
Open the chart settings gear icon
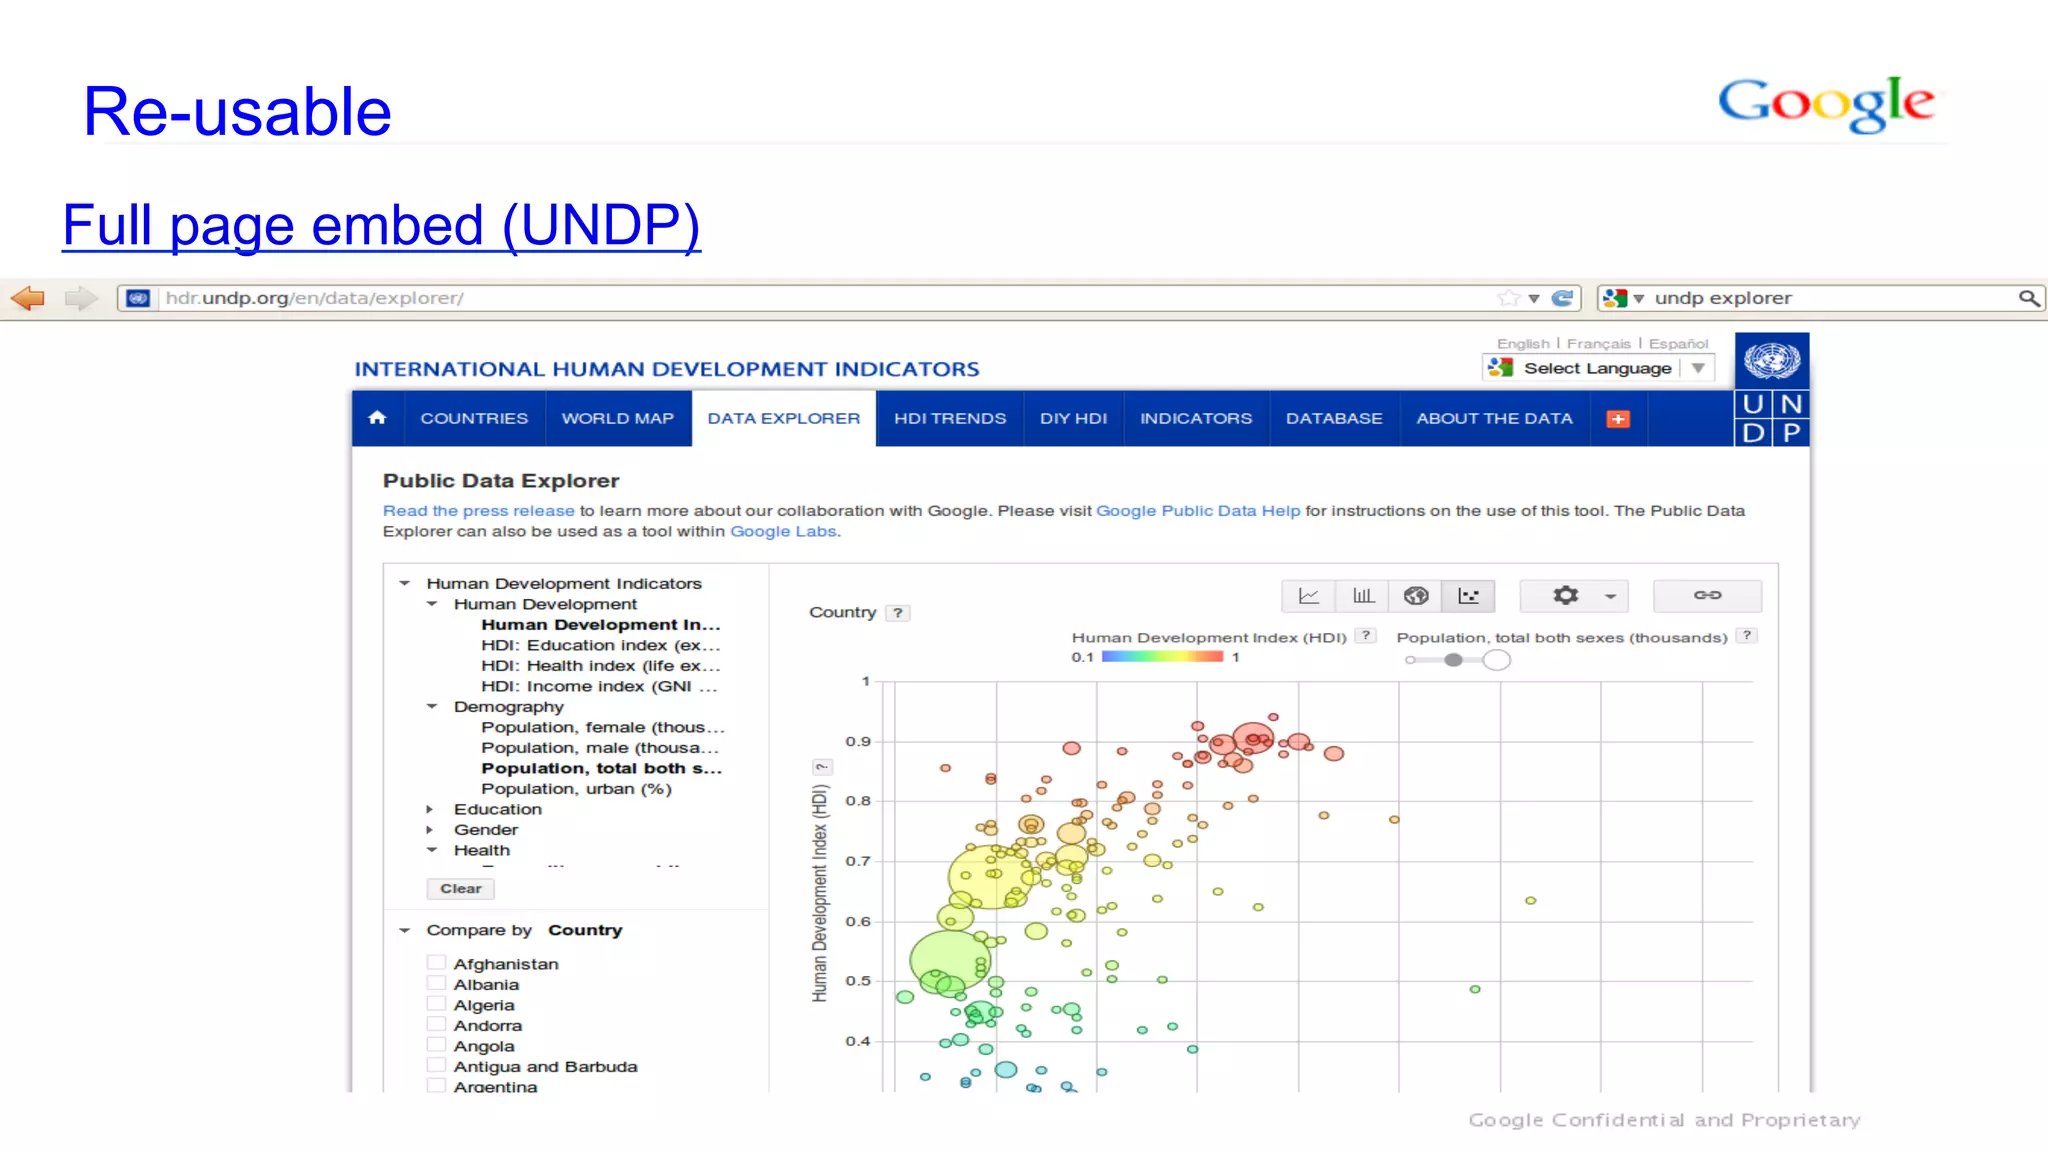[1565, 596]
